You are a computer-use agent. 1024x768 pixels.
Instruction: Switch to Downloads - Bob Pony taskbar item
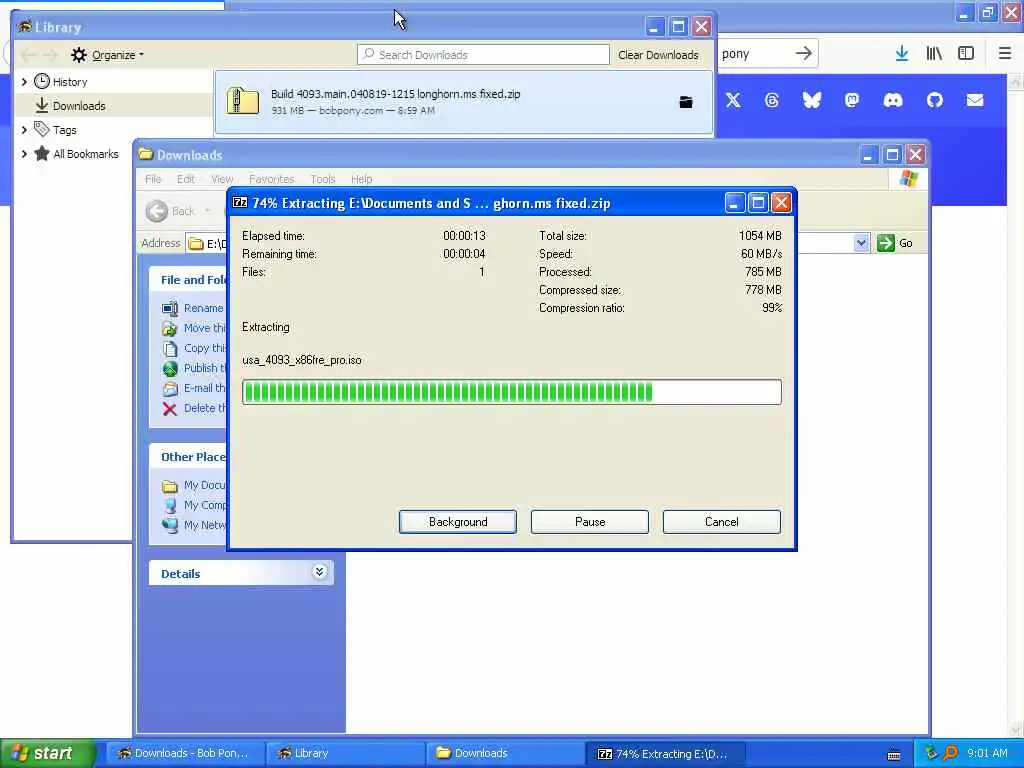(x=183, y=753)
